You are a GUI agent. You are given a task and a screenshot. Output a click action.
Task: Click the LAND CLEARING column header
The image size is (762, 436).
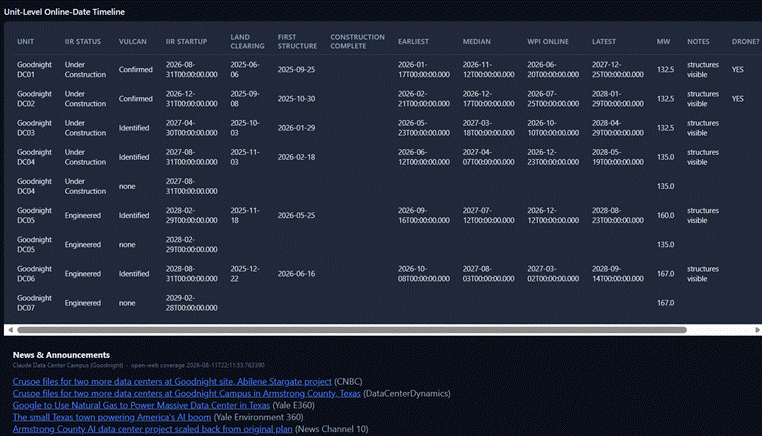[x=247, y=41]
